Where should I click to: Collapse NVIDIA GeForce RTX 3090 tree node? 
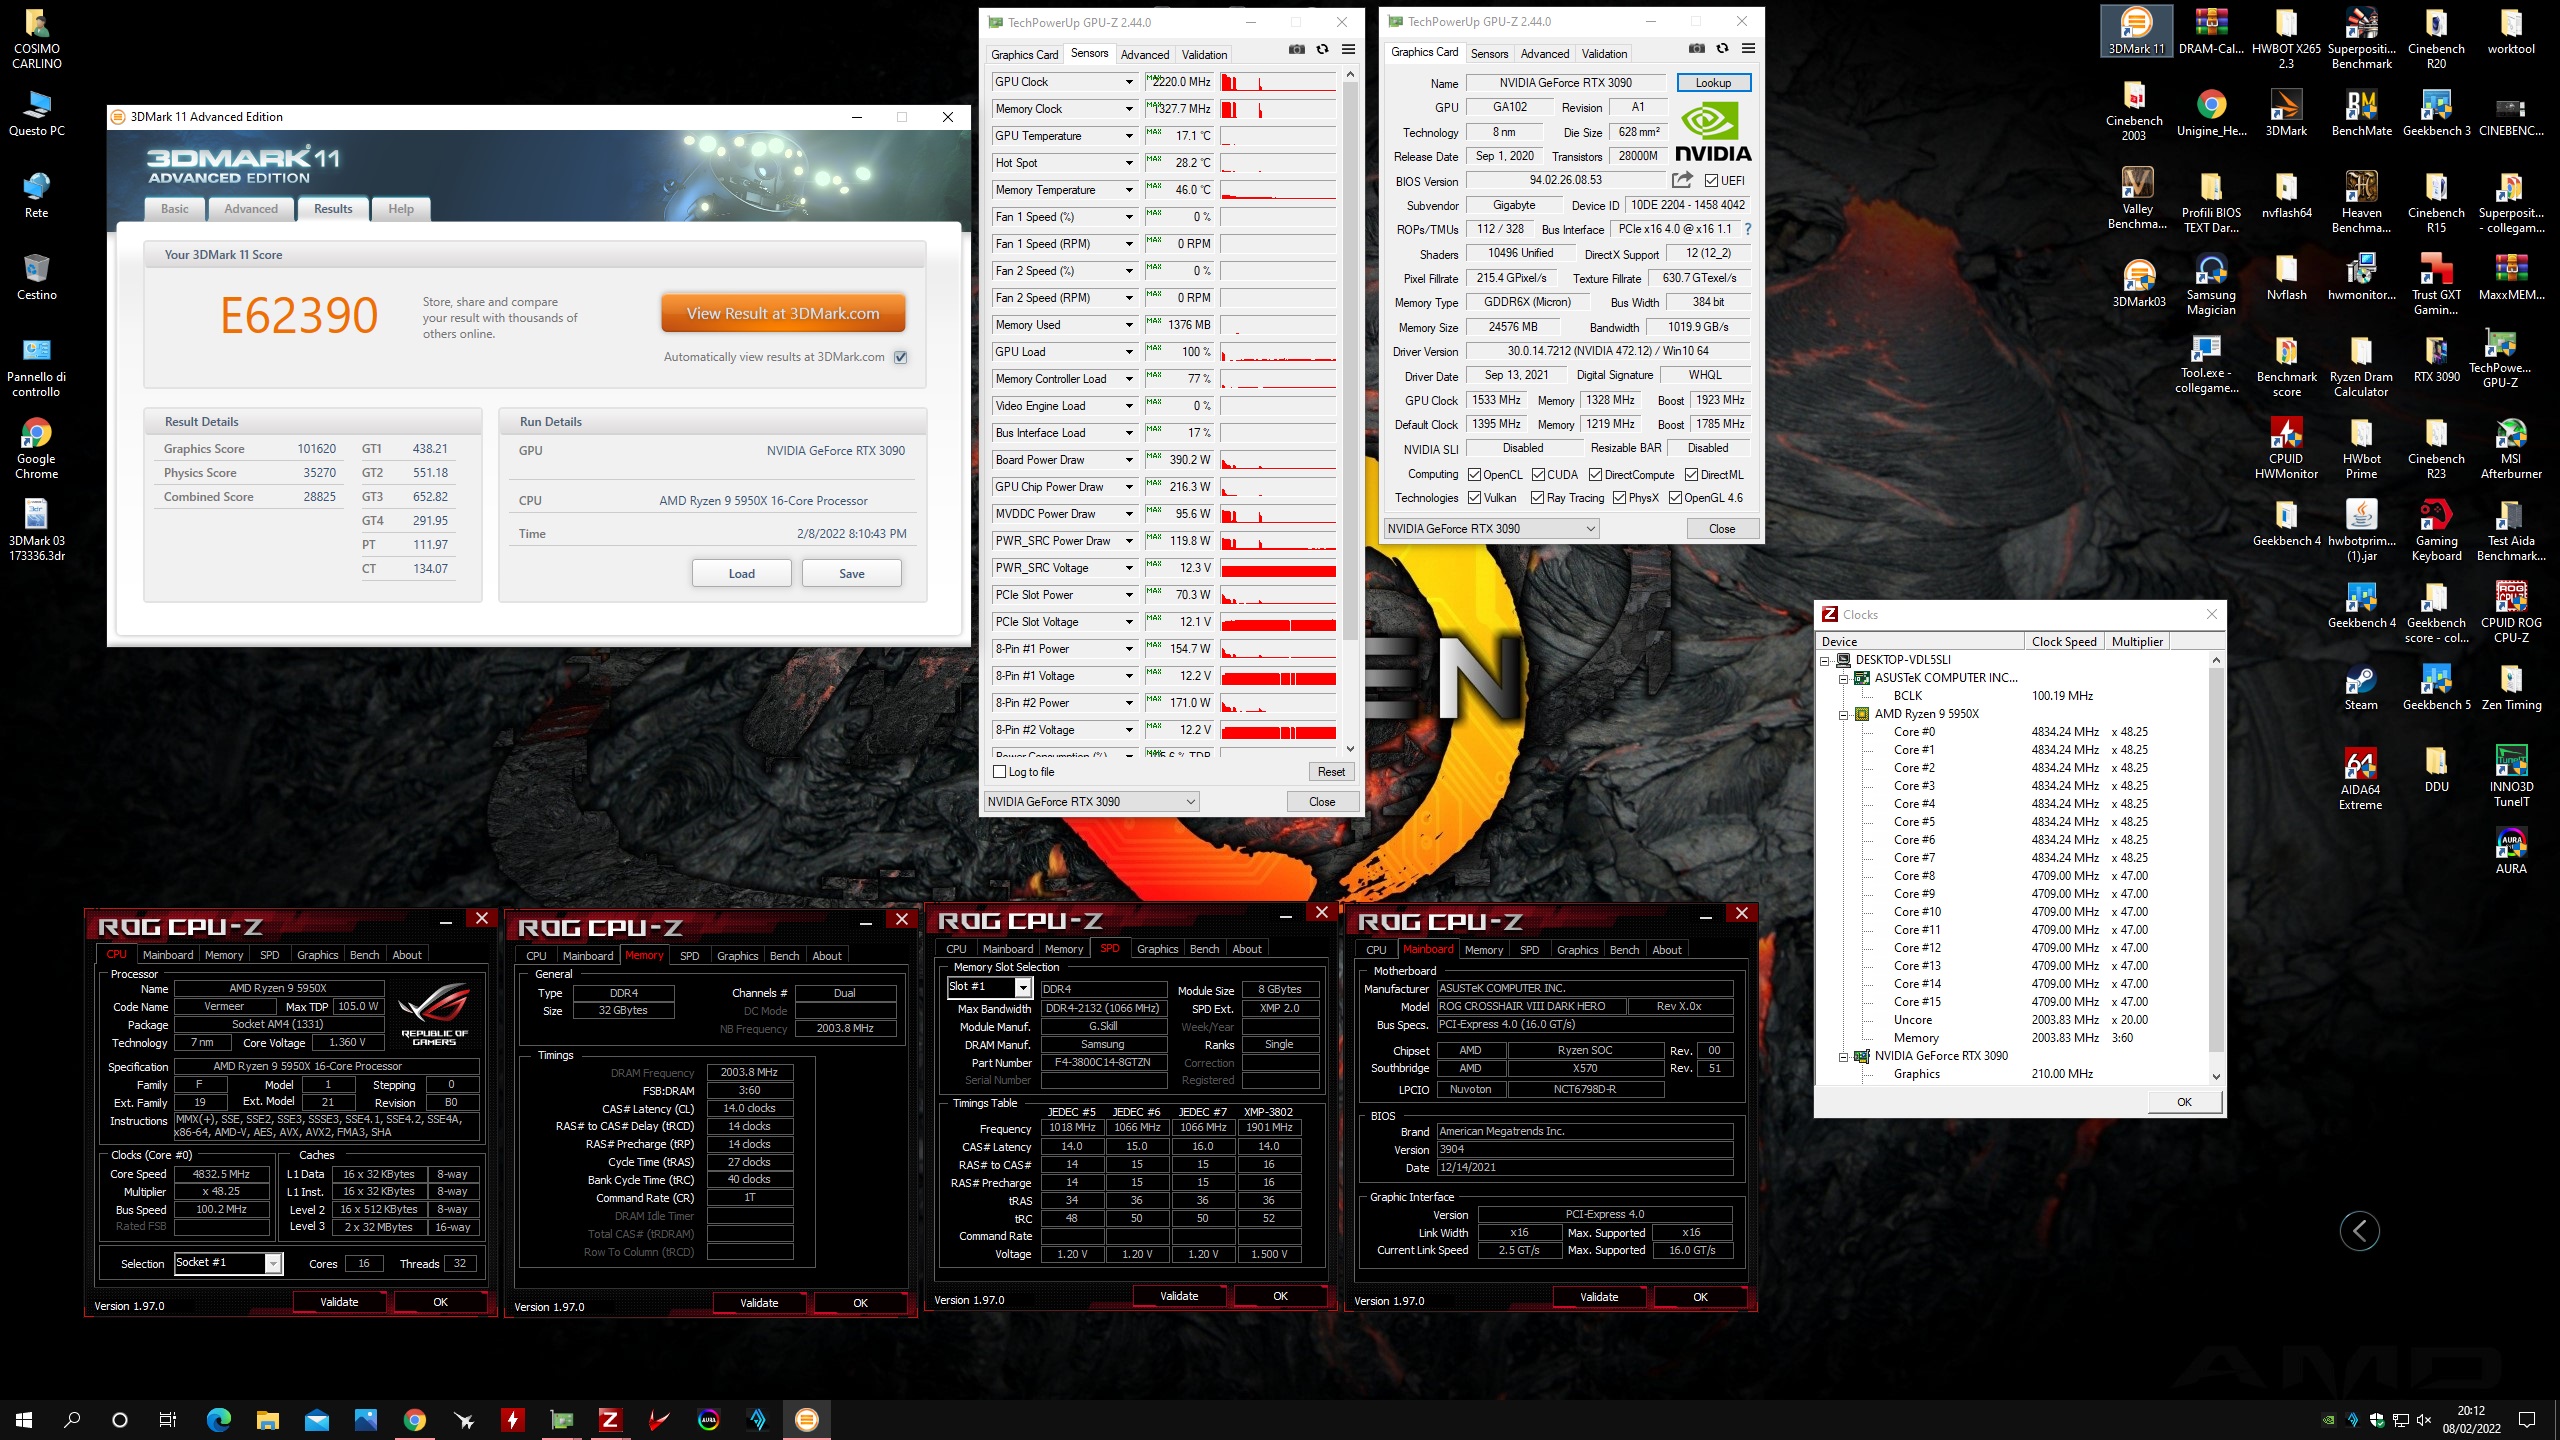(1843, 1056)
